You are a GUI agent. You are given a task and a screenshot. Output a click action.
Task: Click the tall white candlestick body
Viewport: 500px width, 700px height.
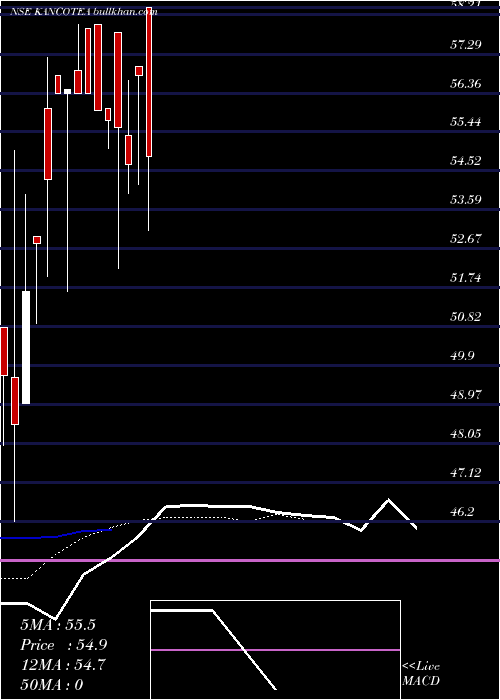point(26,347)
